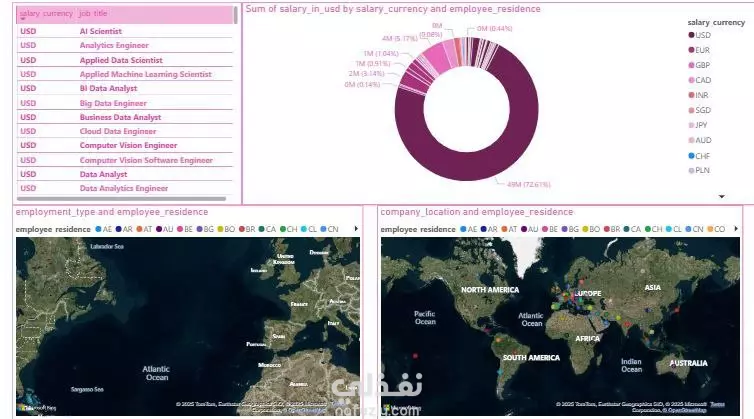Filter AT in employment_type map legend
754x419 pixels.
point(144,229)
